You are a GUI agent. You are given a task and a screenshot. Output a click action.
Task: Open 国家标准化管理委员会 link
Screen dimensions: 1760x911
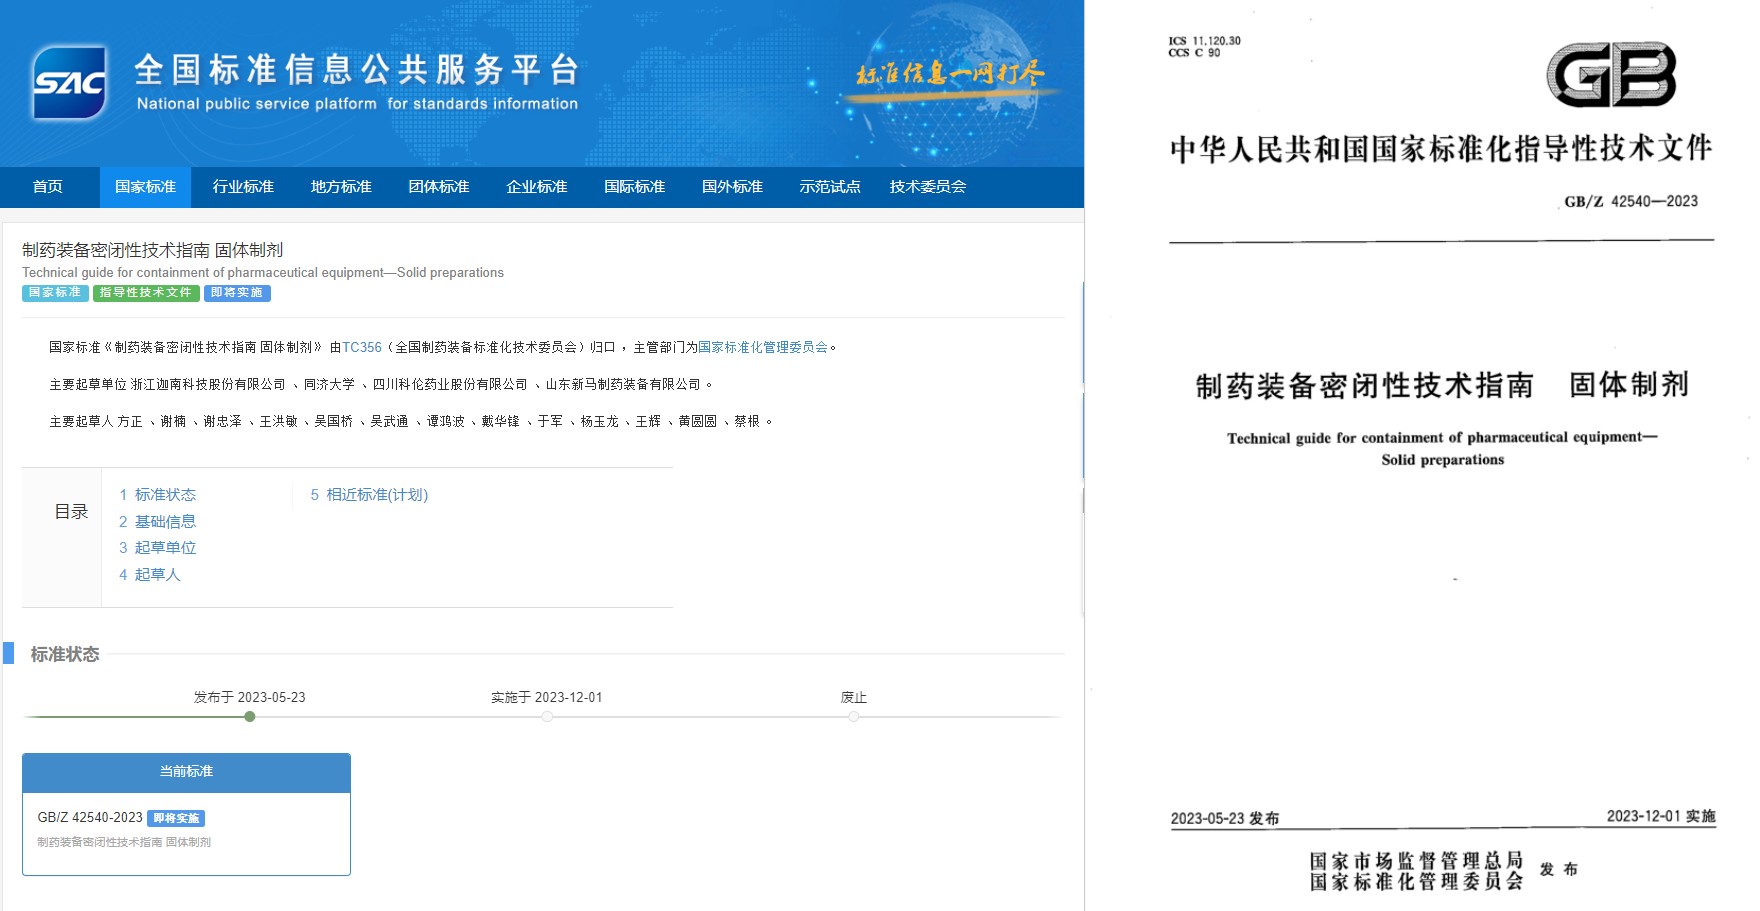(x=763, y=347)
